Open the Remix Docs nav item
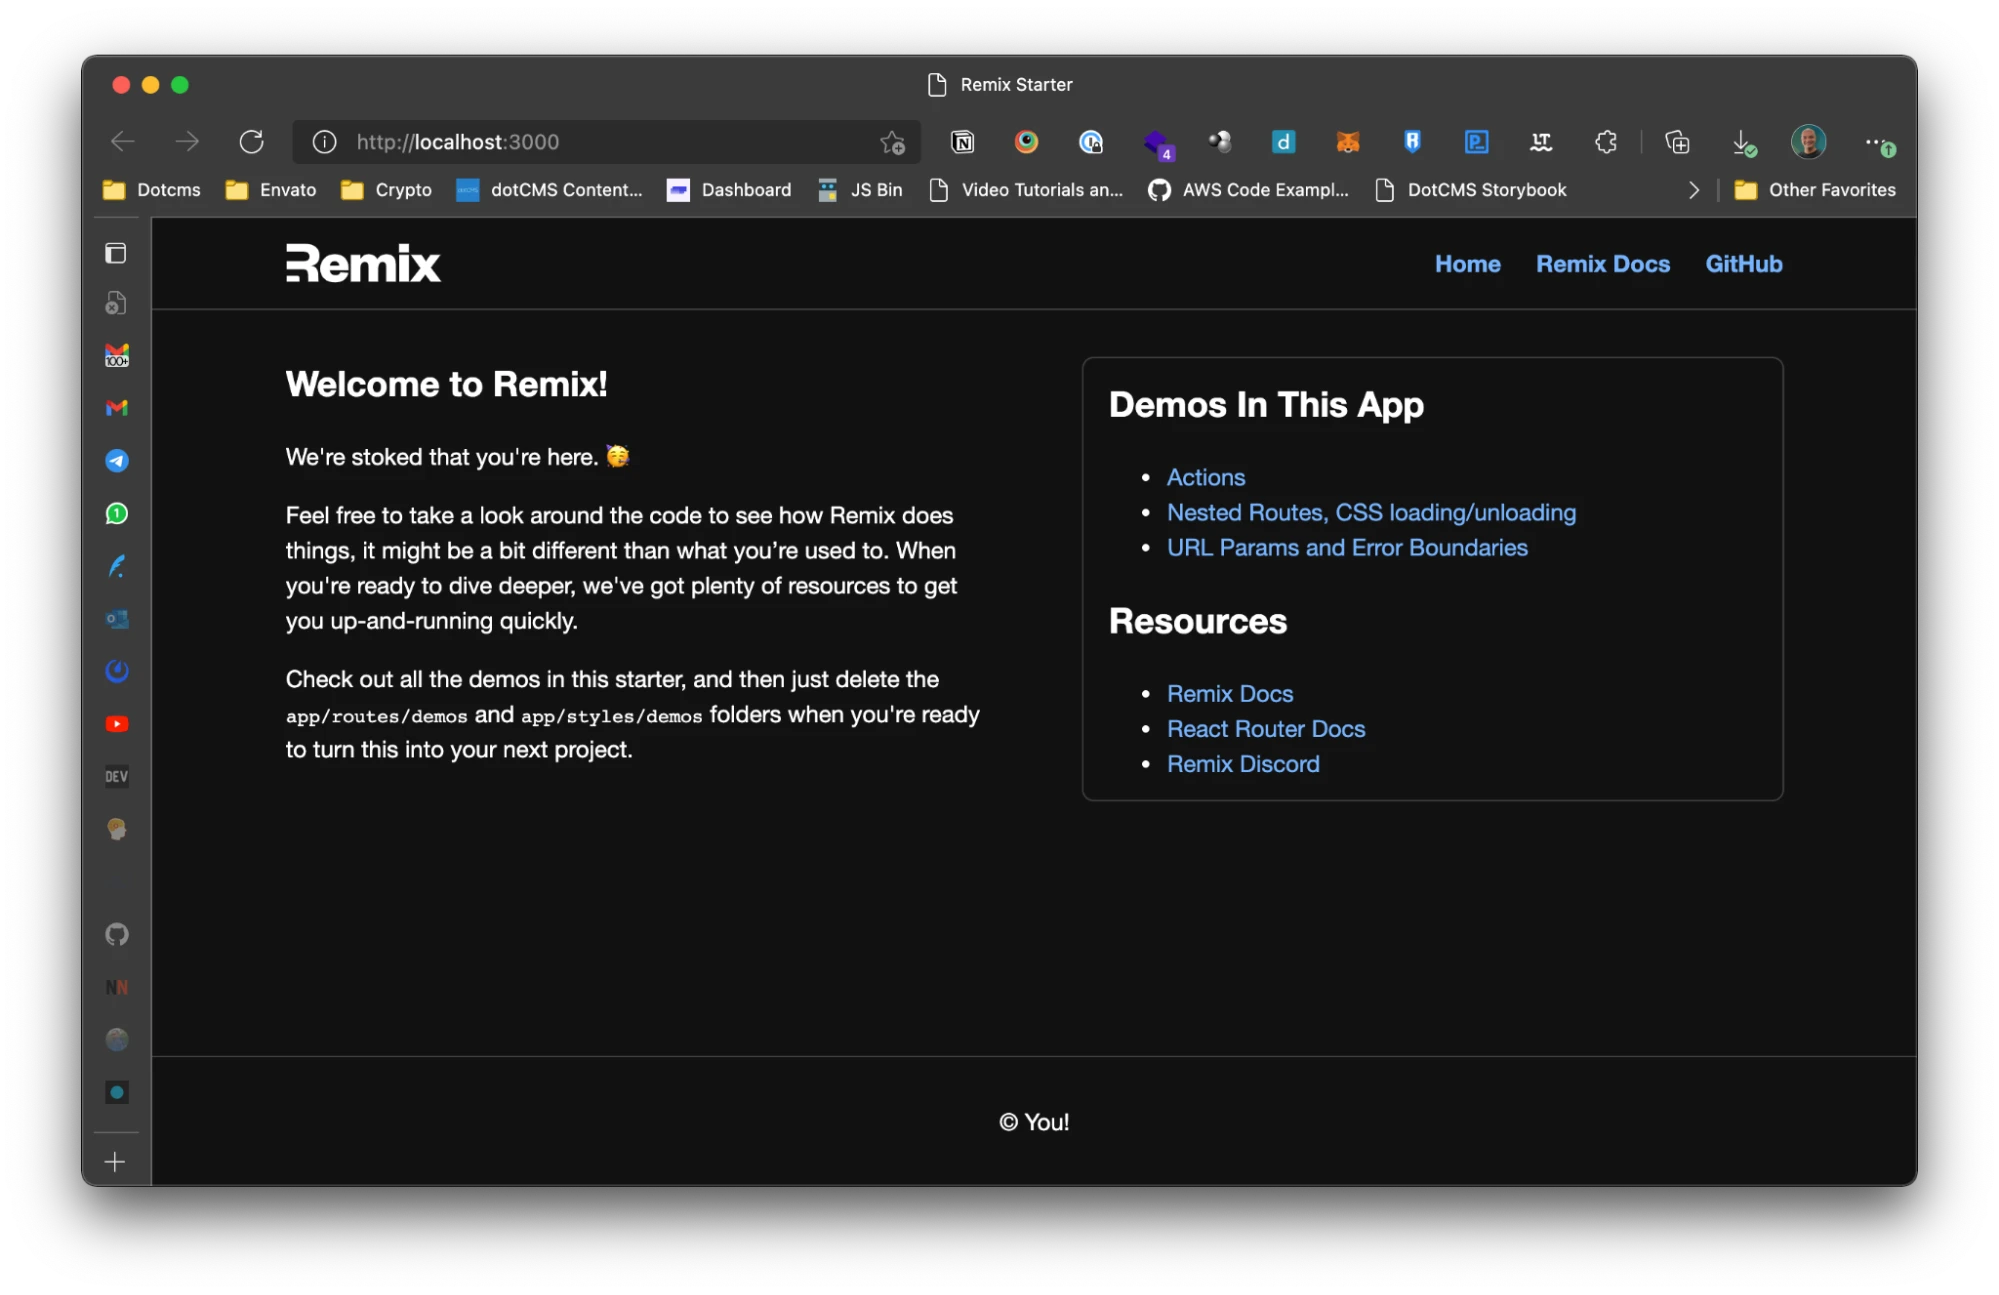Viewport: 1999px width, 1295px height. click(x=1602, y=264)
